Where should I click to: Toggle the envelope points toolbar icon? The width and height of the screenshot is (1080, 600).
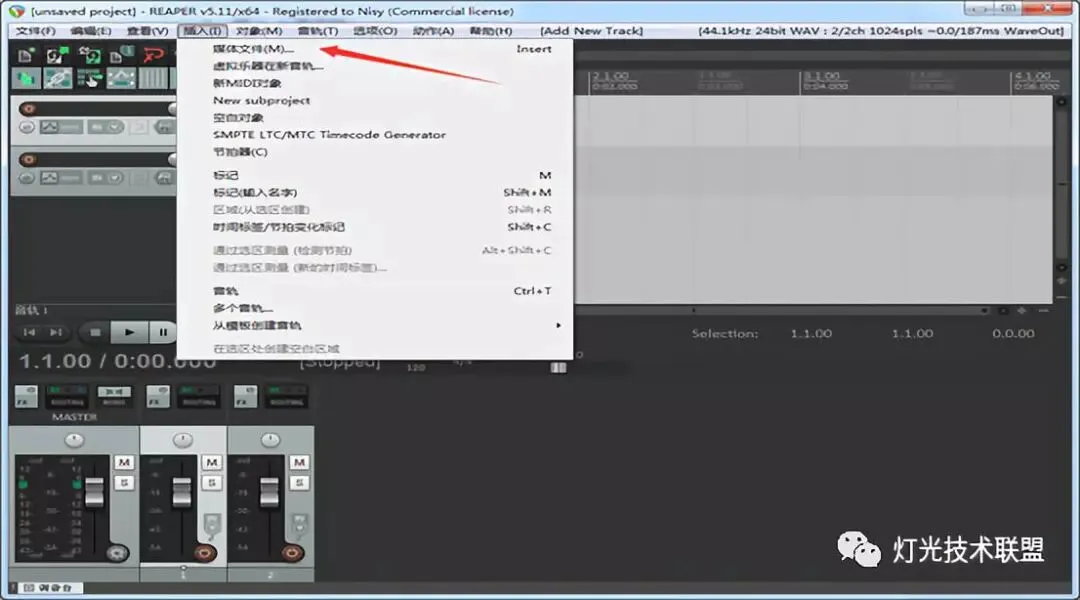point(121,79)
